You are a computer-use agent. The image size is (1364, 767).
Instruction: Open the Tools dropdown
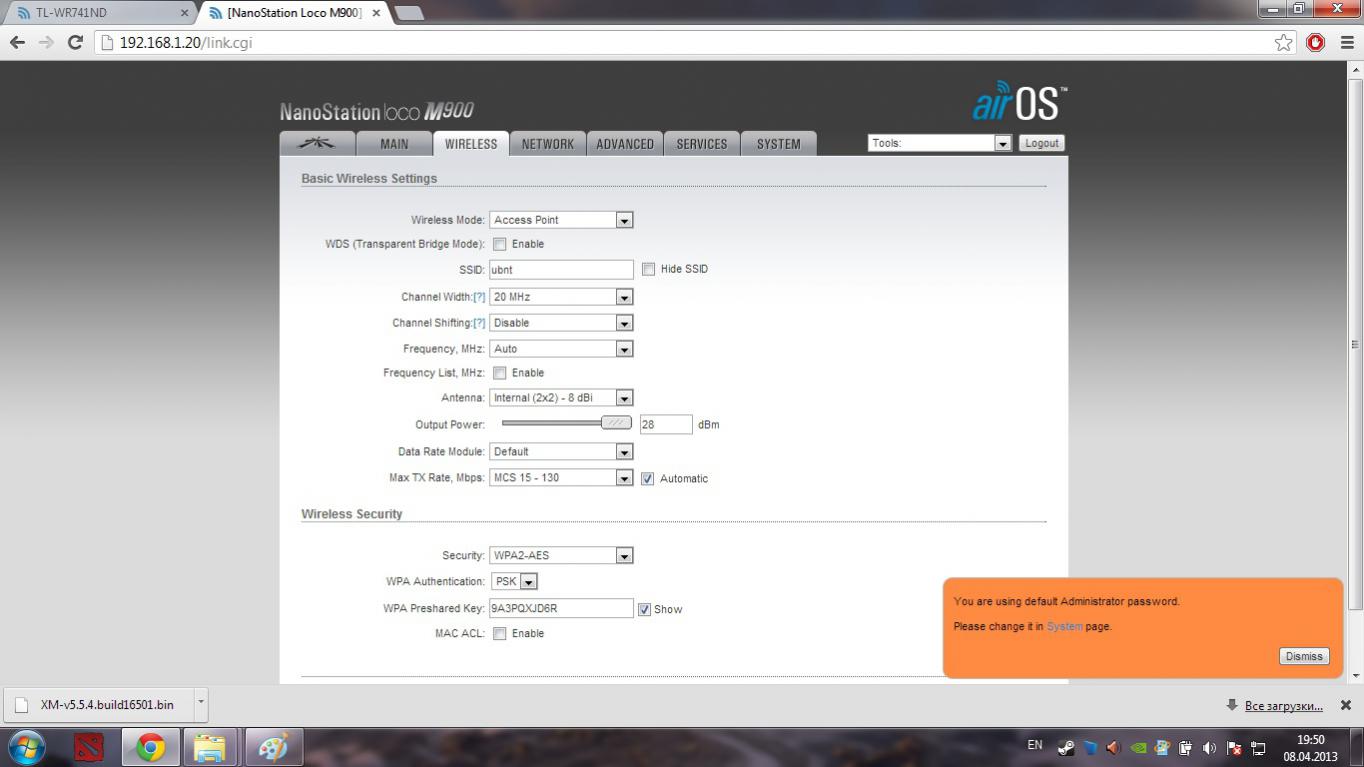(x=940, y=143)
